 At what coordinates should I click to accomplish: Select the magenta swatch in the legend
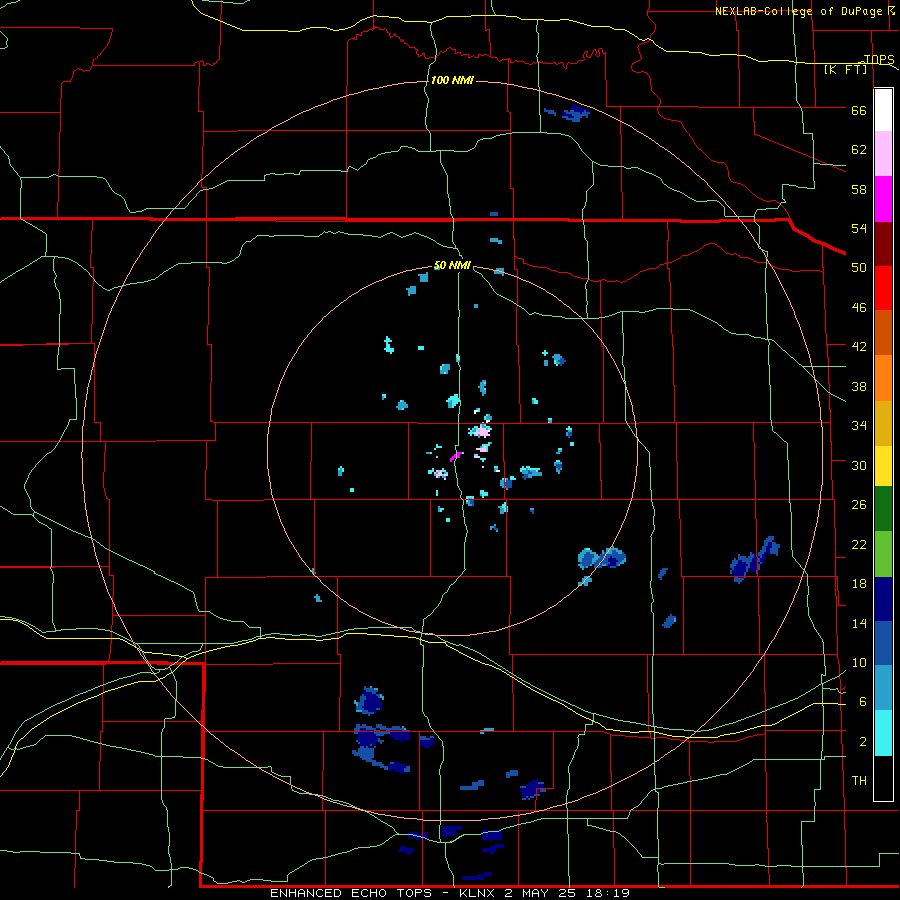point(883,199)
